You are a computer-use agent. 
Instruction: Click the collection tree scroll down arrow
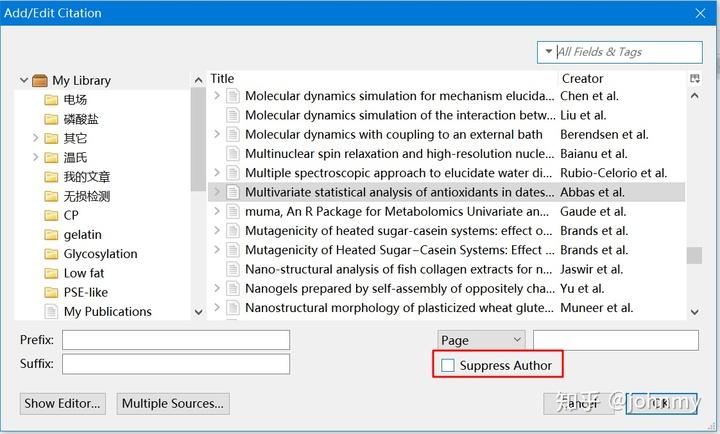[x=198, y=312]
